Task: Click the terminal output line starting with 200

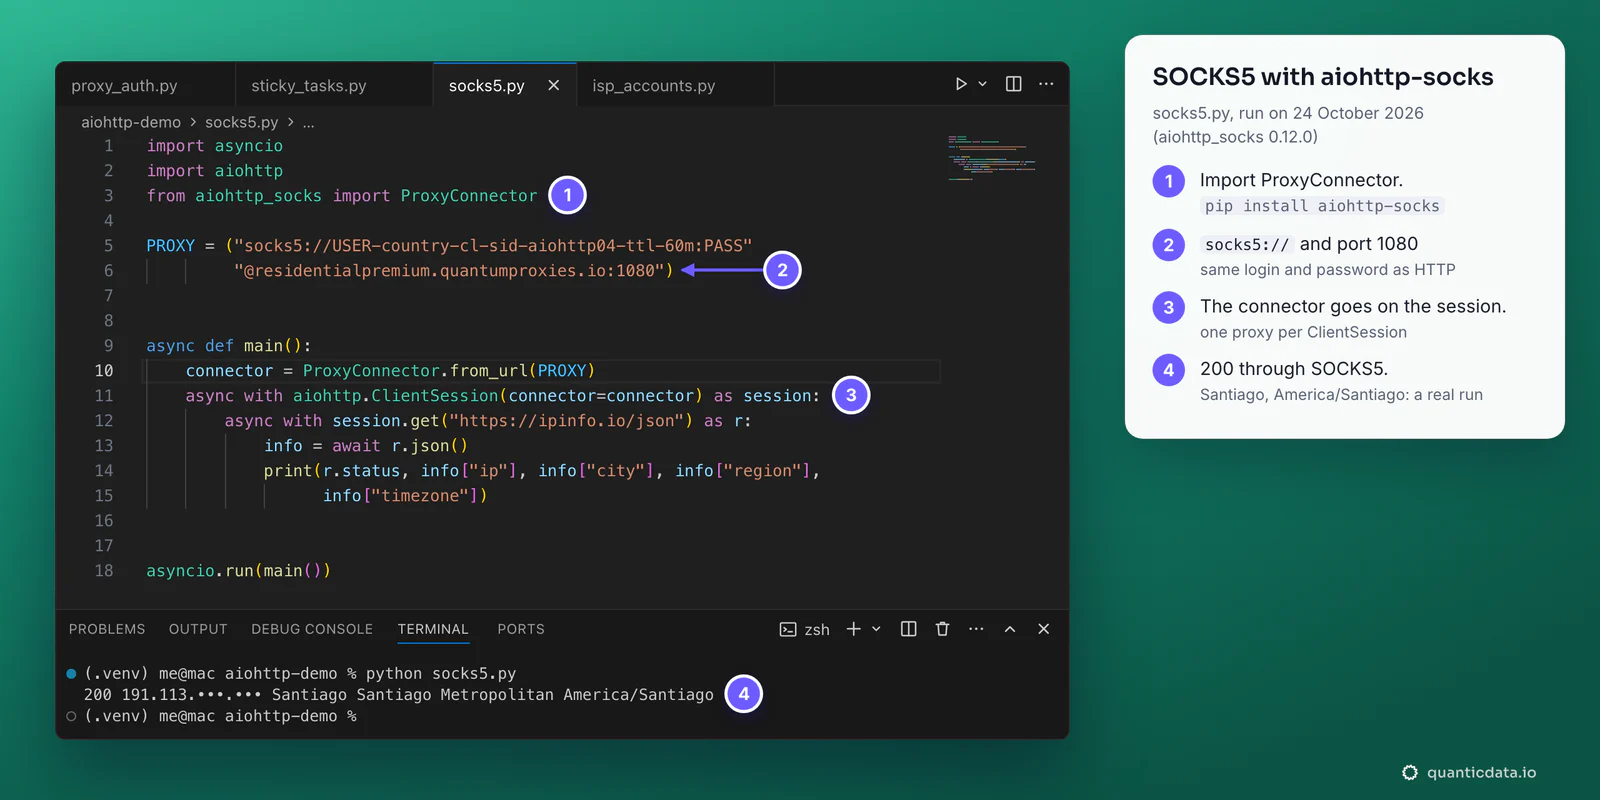Action: [x=399, y=695]
